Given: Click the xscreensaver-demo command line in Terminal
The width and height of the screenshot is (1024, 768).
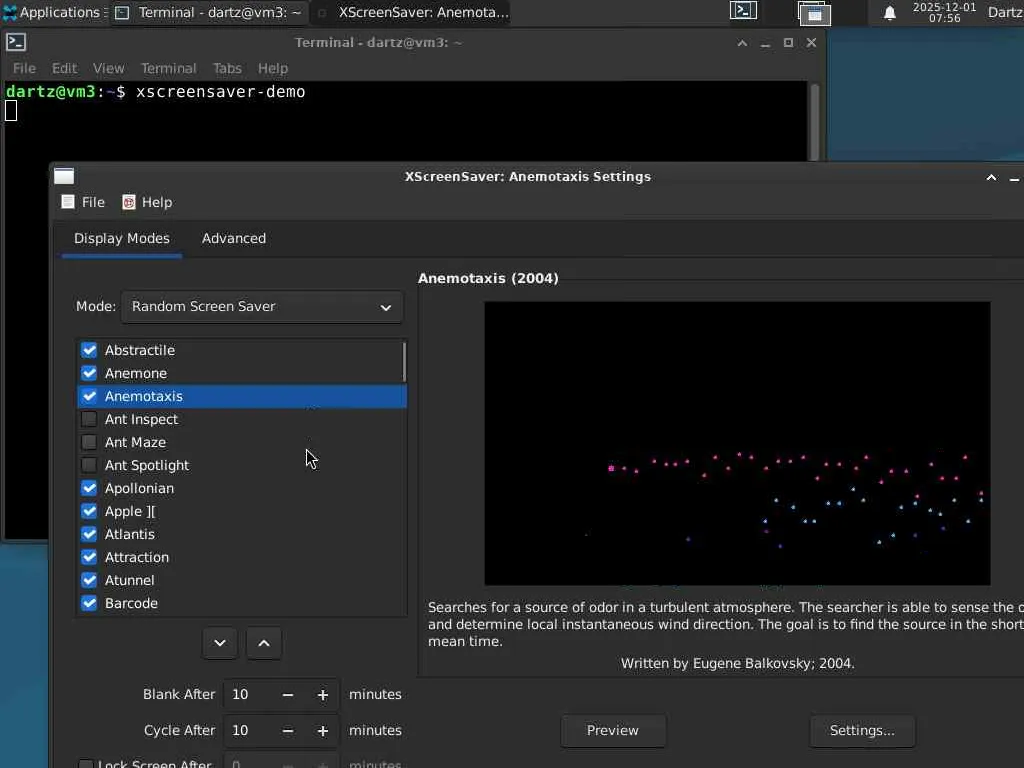Looking at the screenshot, I should pyautogui.click(x=220, y=91).
